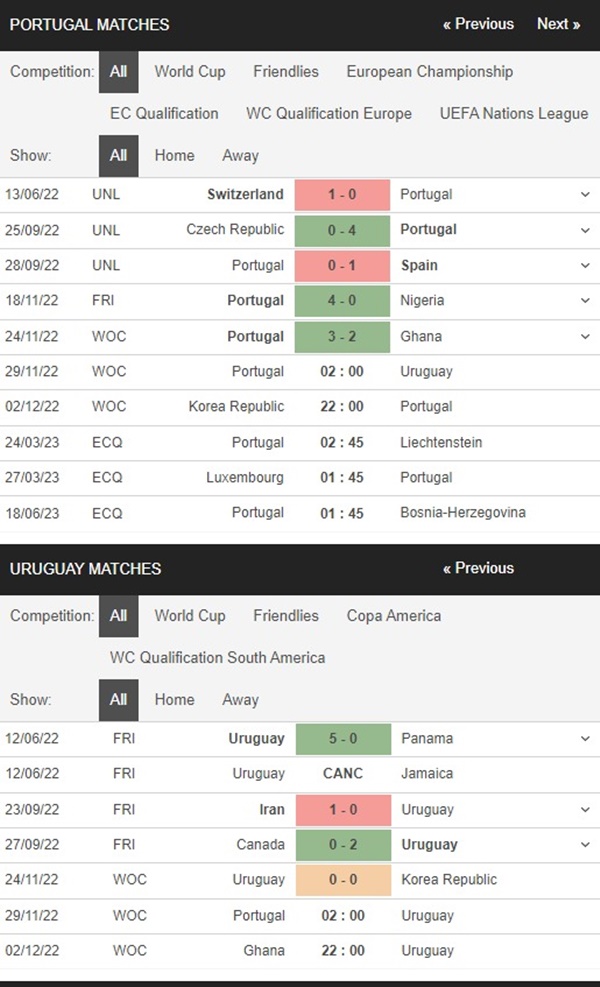Show only Portugal Home matches
Image resolution: width=600 pixels, height=987 pixels.
click(174, 156)
